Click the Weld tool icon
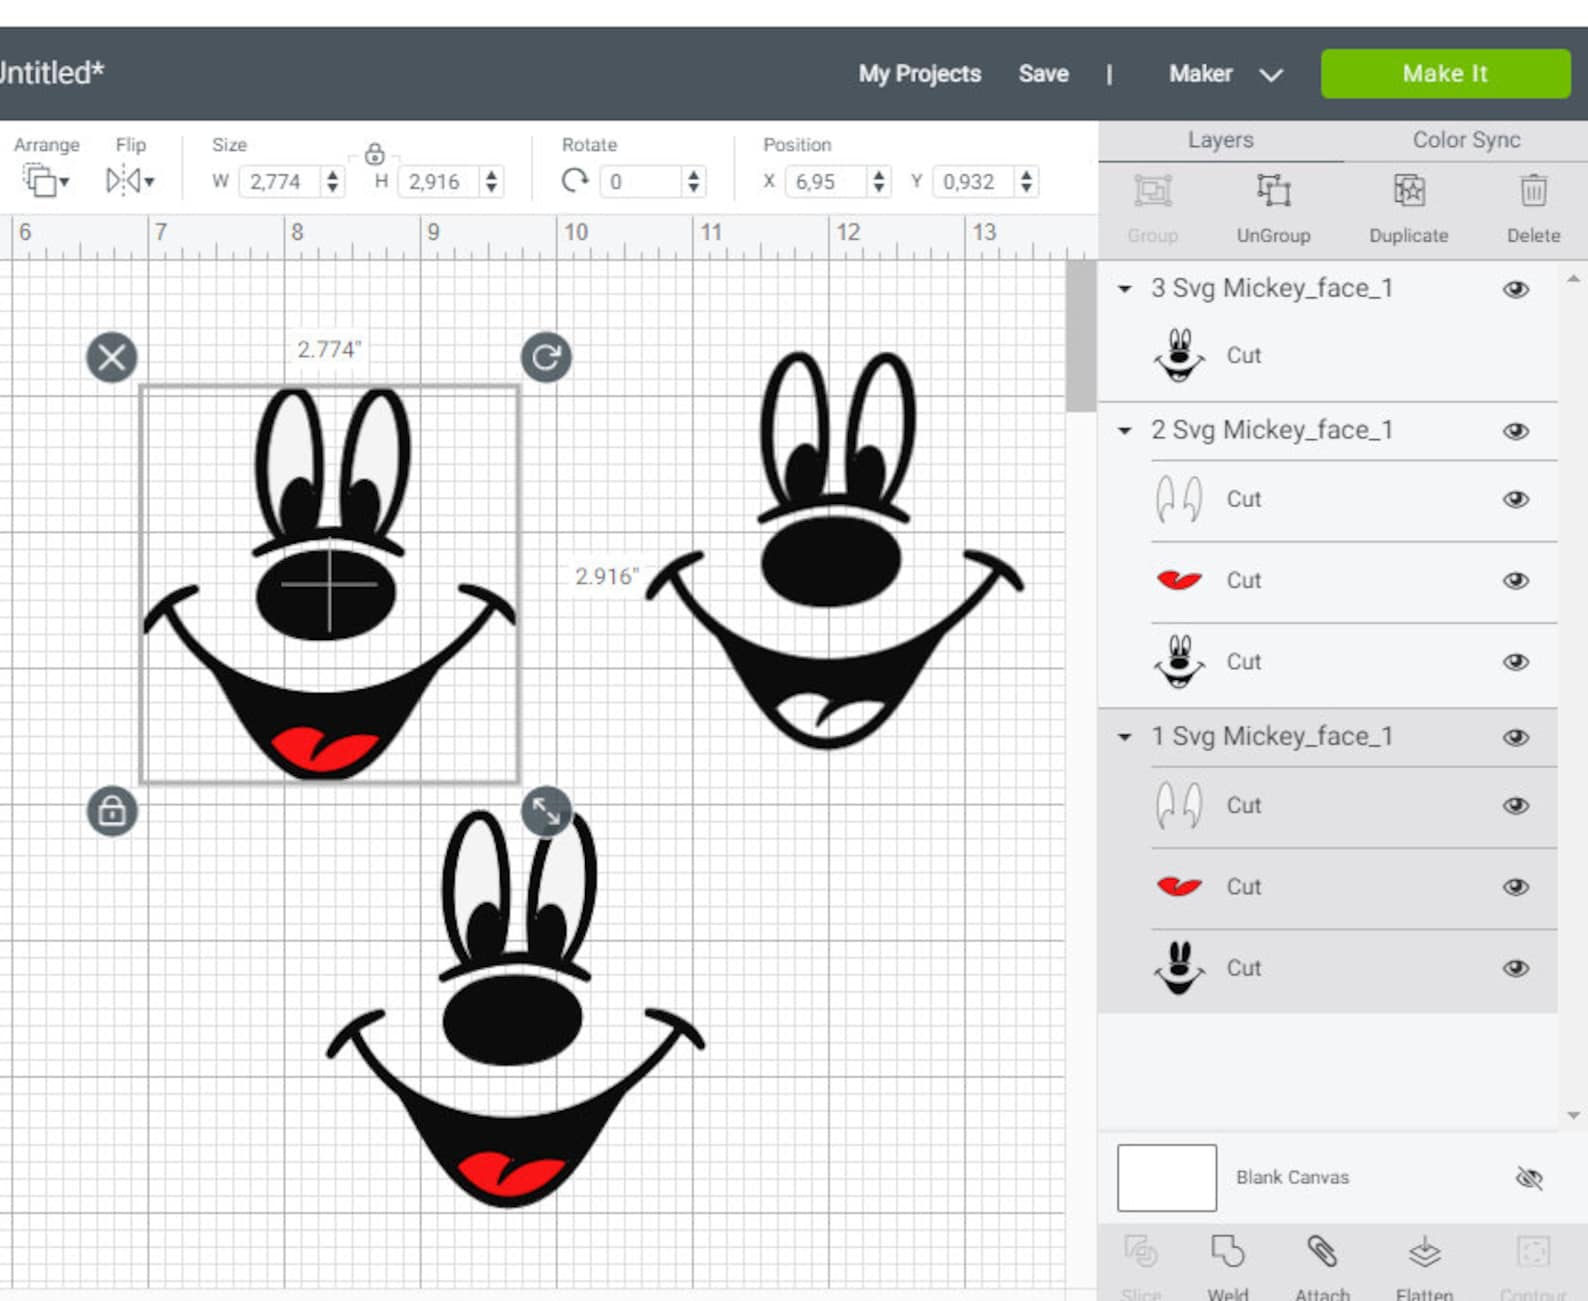 pos(1227,1252)
